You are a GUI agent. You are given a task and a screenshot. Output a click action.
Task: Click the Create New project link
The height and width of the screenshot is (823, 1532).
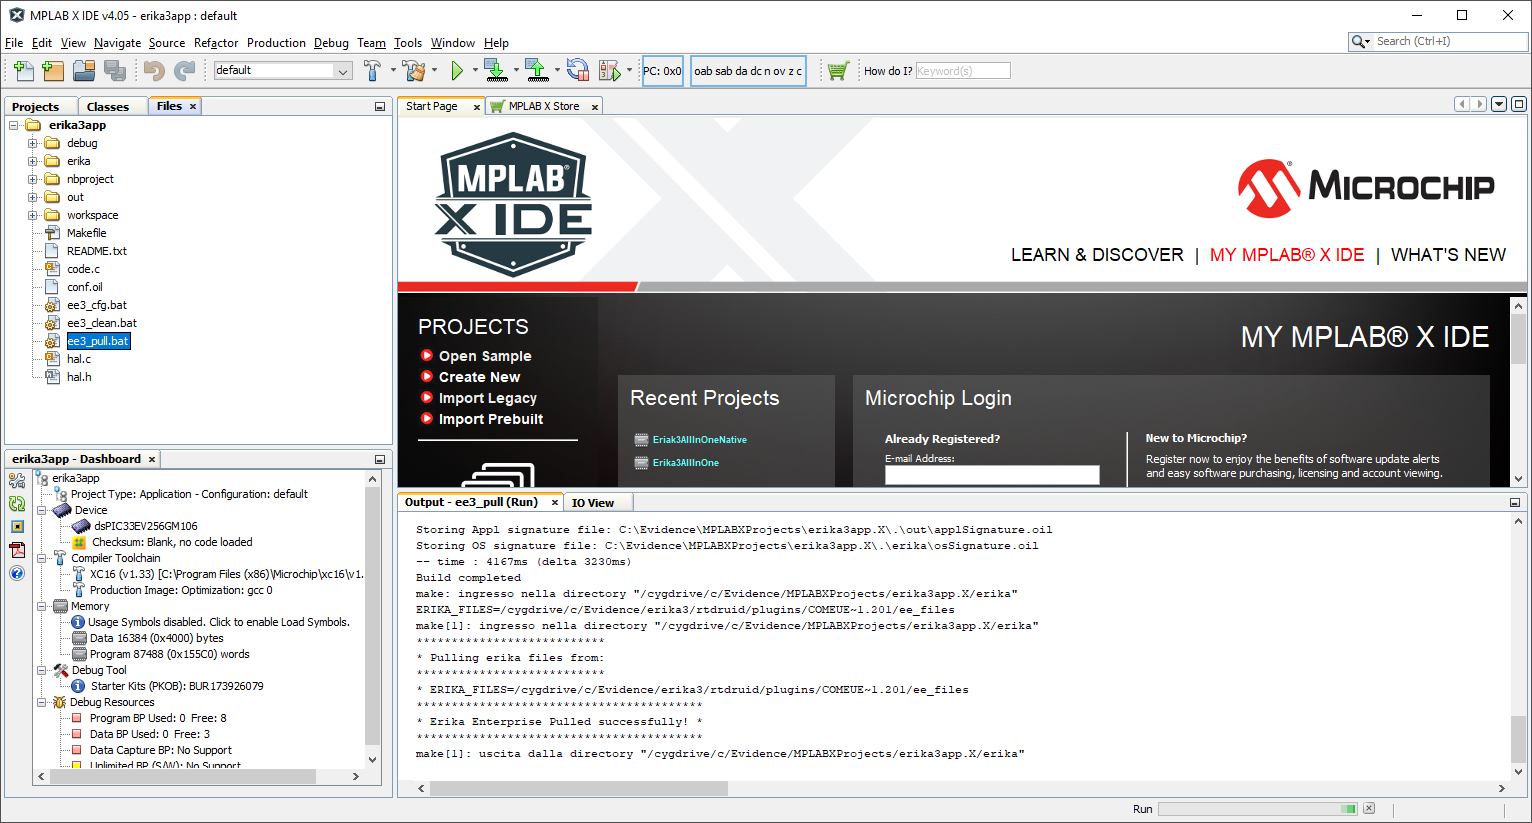click(x=479, y=377)
